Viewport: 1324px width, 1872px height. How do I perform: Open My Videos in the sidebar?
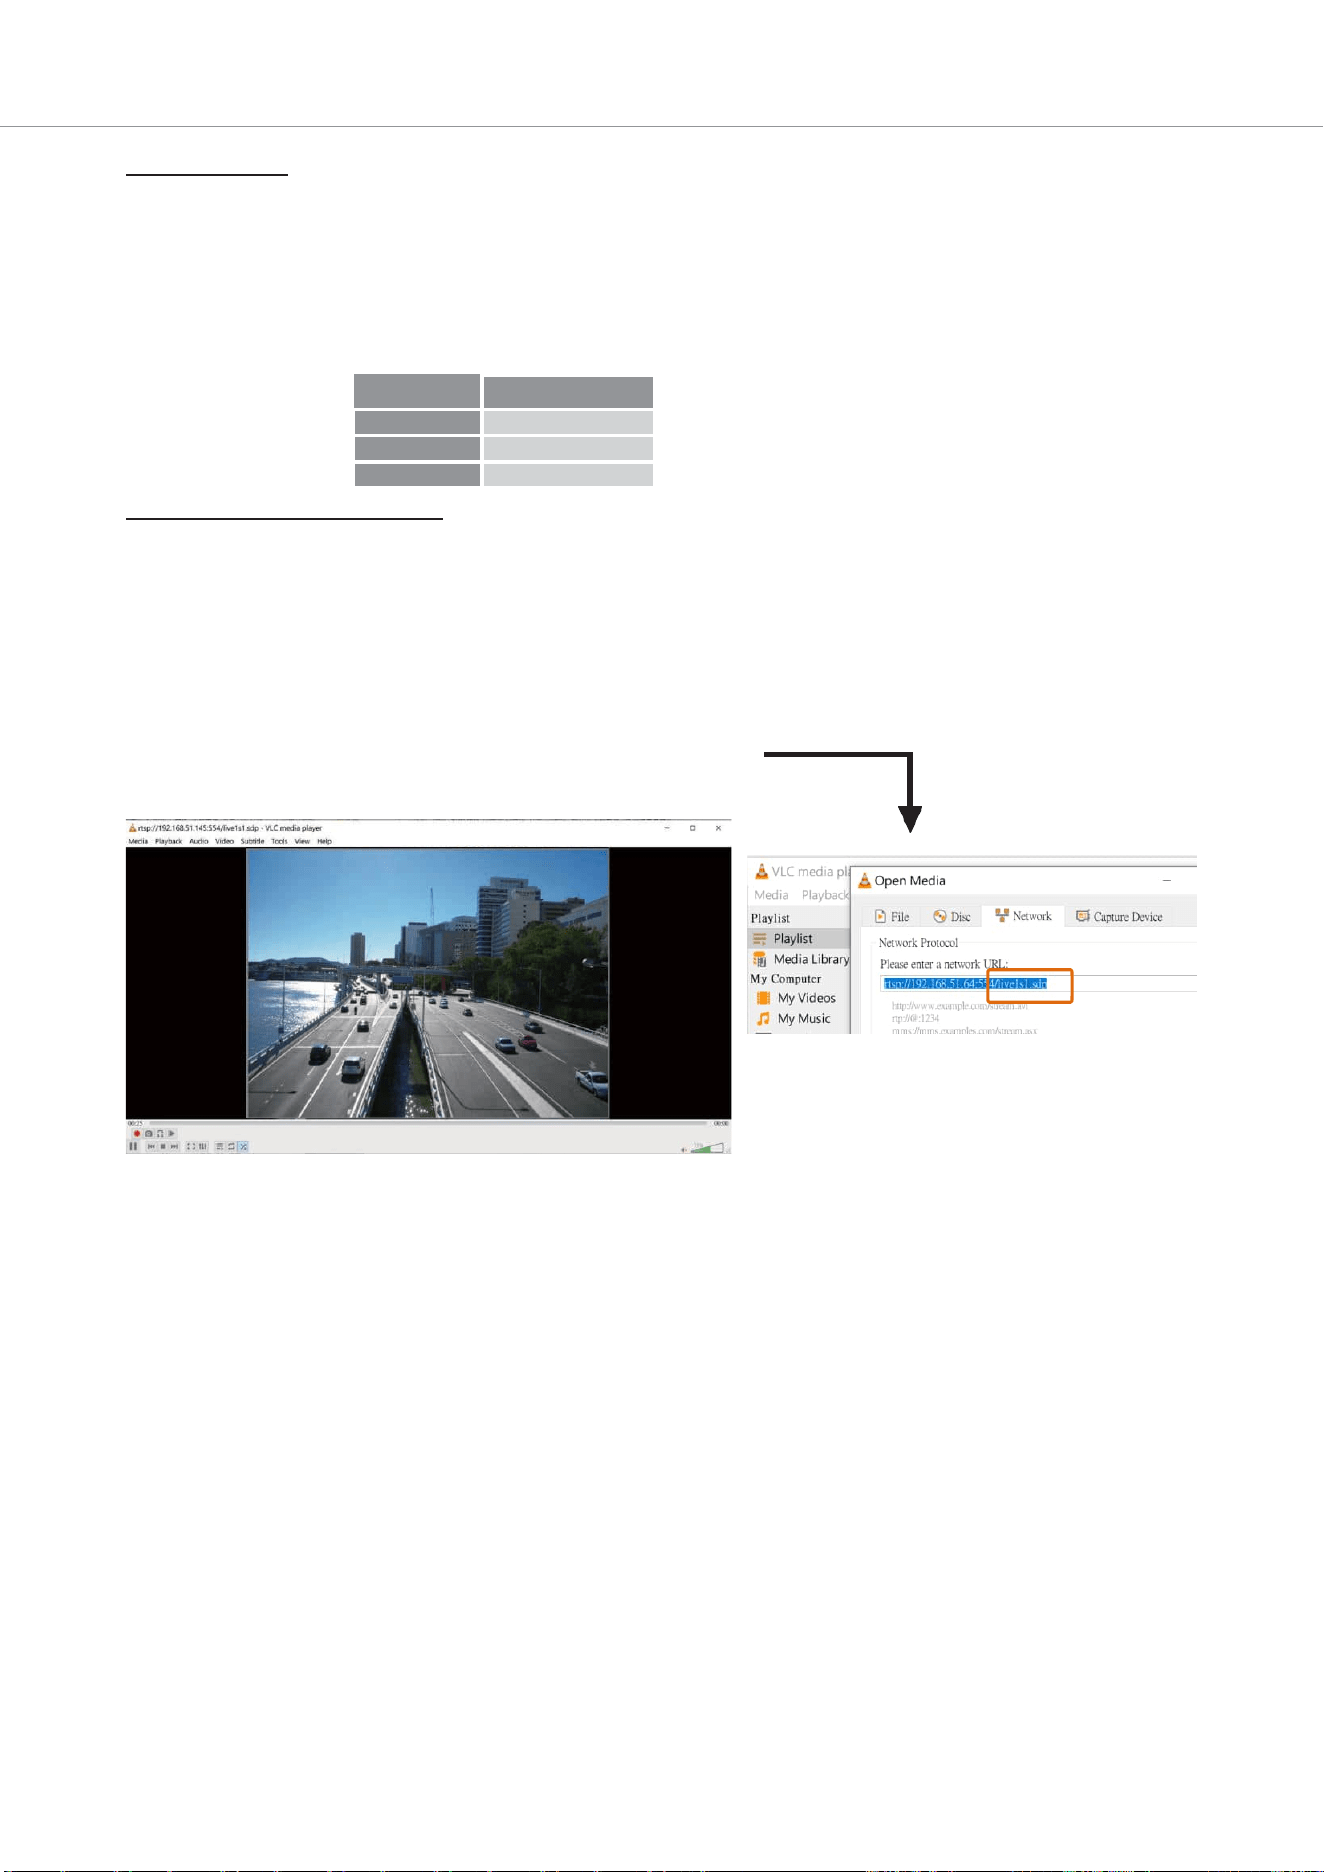[x=798, y=998]
